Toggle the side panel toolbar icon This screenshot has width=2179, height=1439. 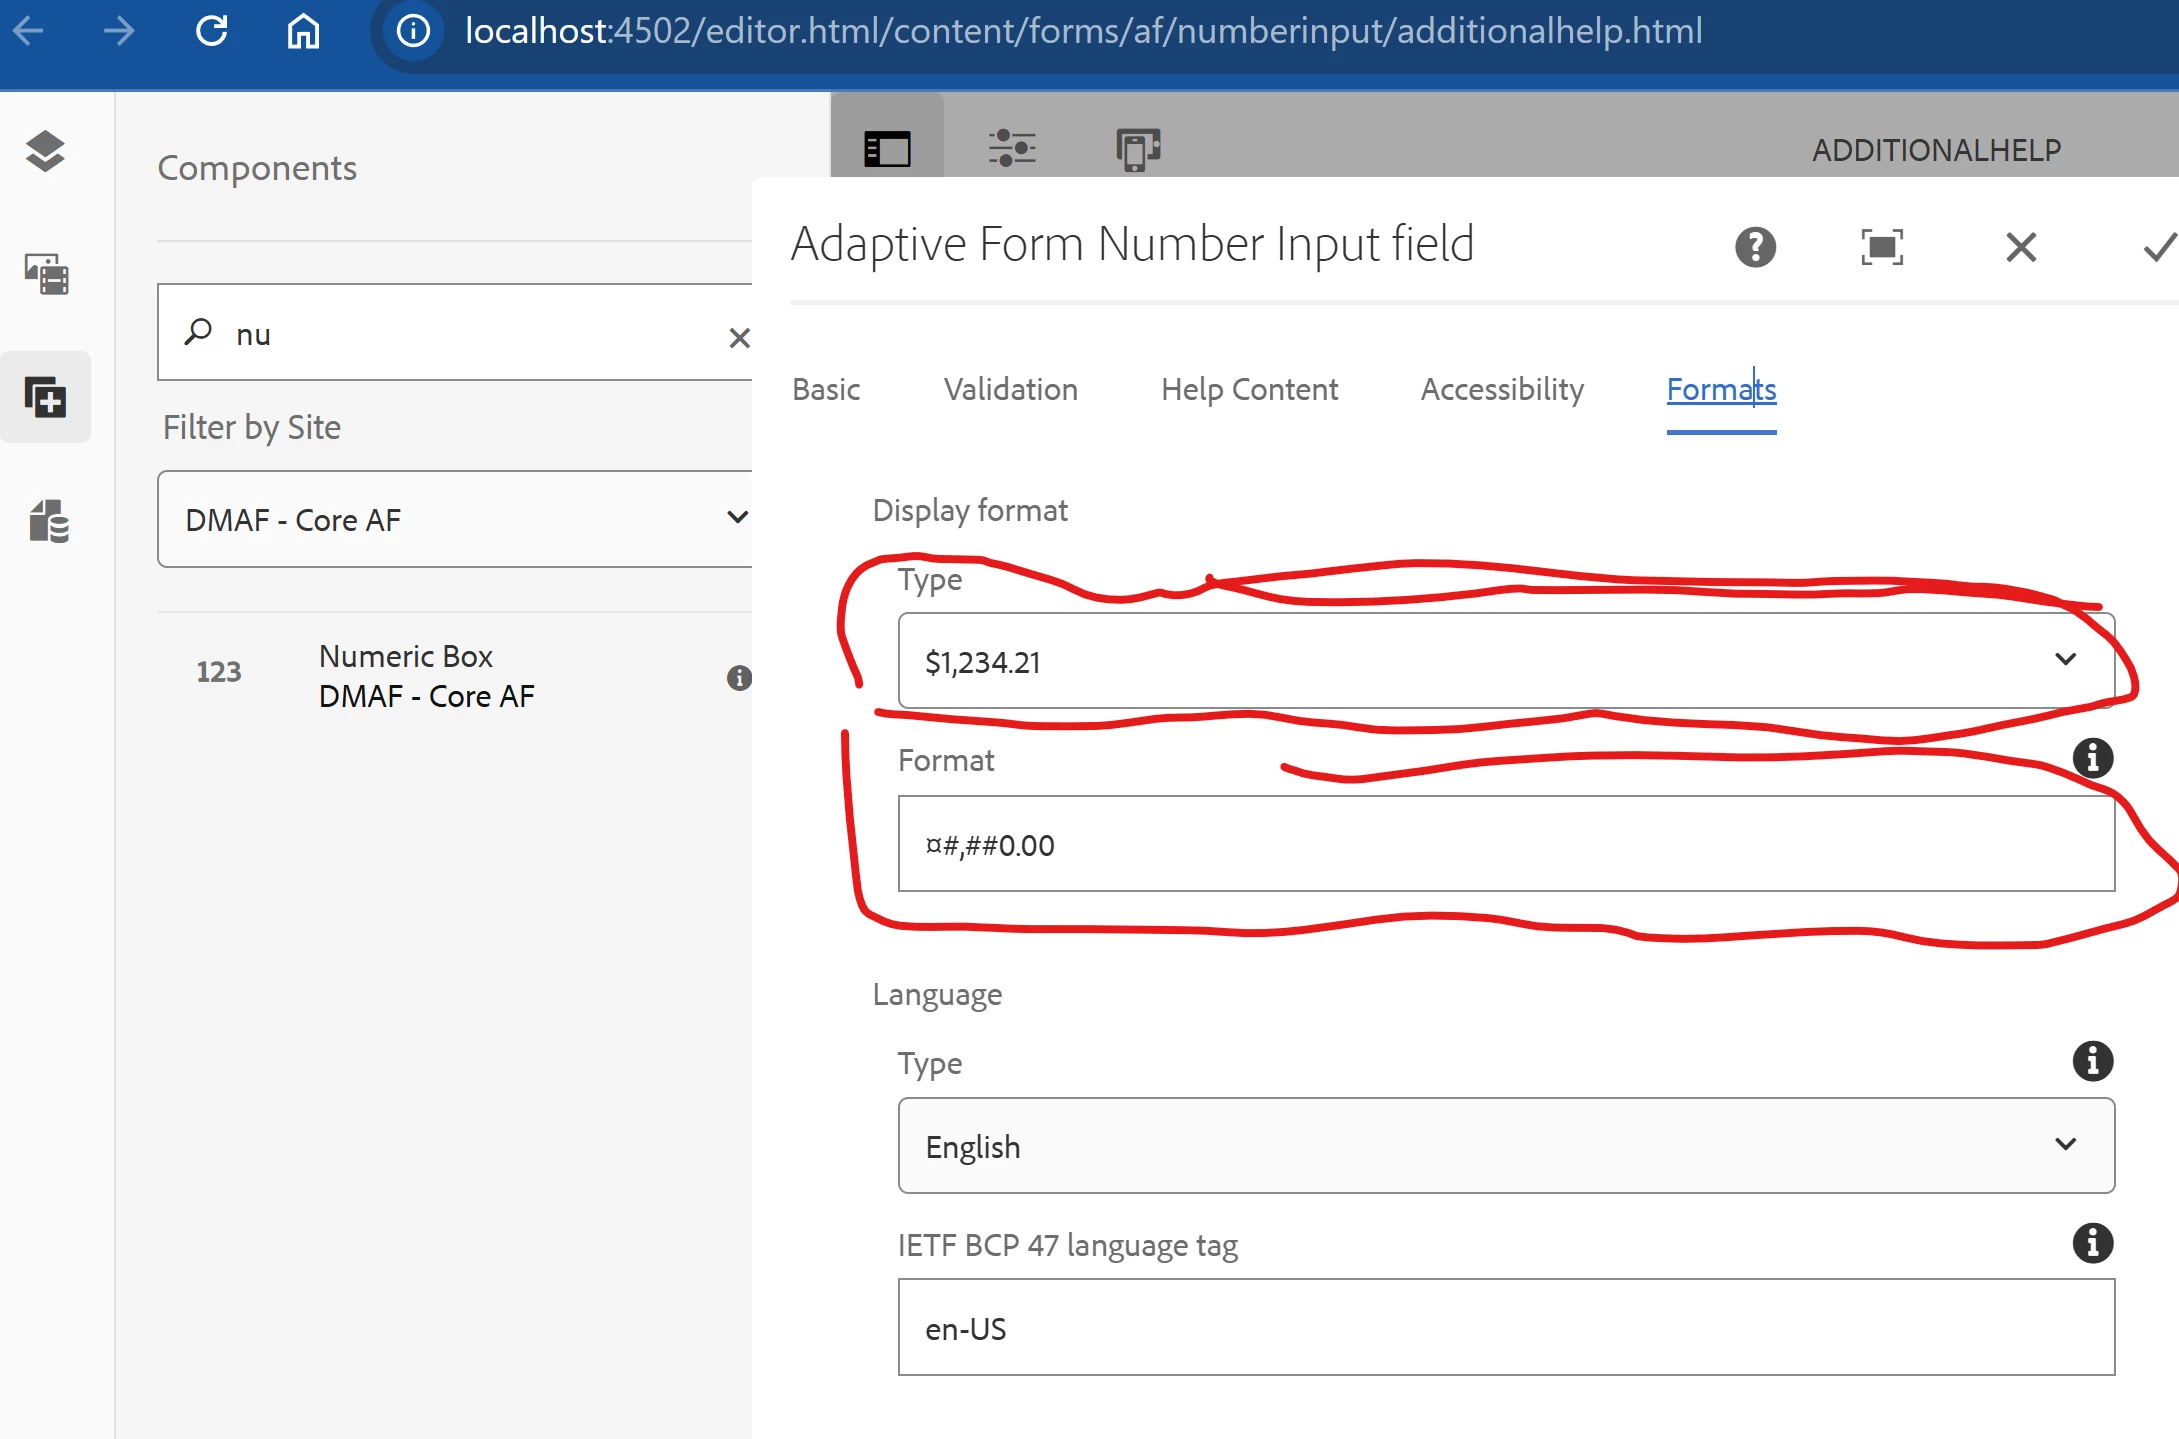pos(887,149)
